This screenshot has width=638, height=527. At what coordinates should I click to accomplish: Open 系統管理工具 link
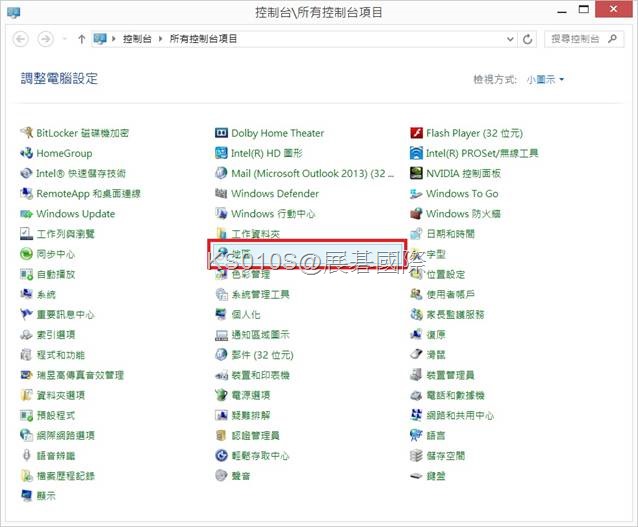(260, 294)
